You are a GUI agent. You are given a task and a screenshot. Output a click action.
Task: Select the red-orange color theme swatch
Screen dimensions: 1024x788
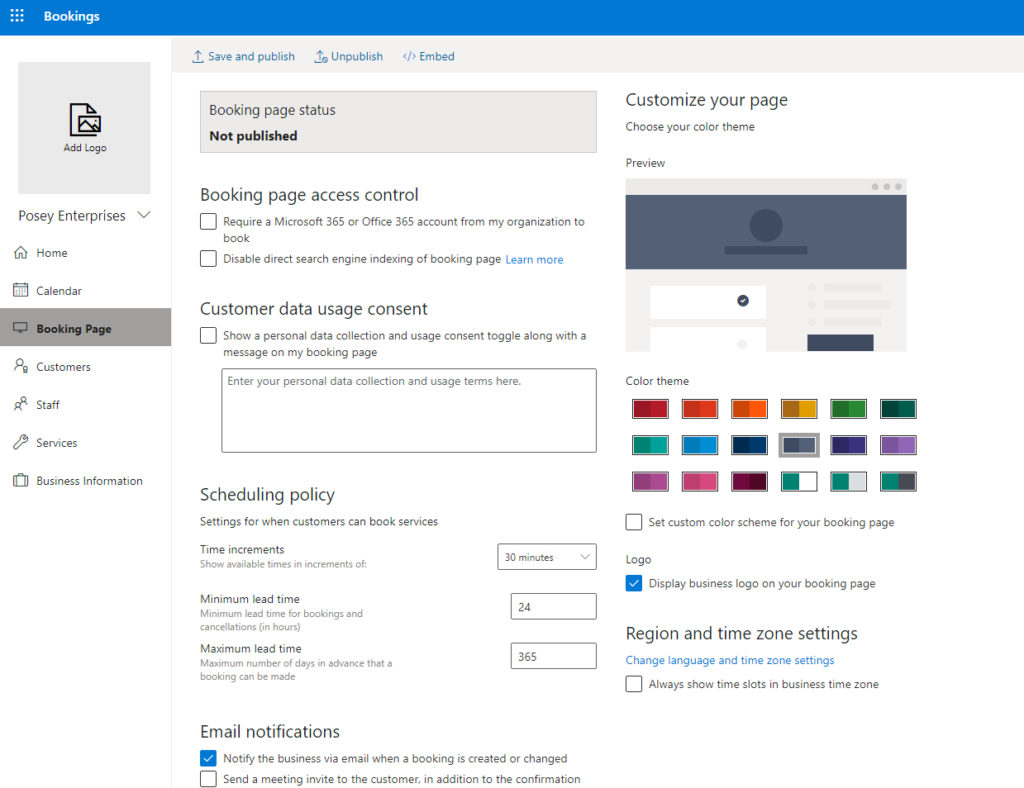click(699, 409)
